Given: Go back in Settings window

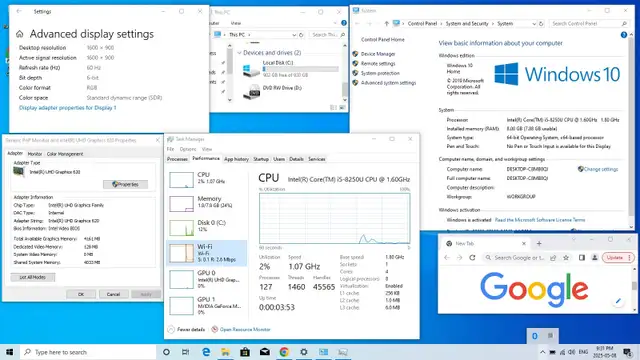Looking at the screenshot, I should tap(19, 11).
